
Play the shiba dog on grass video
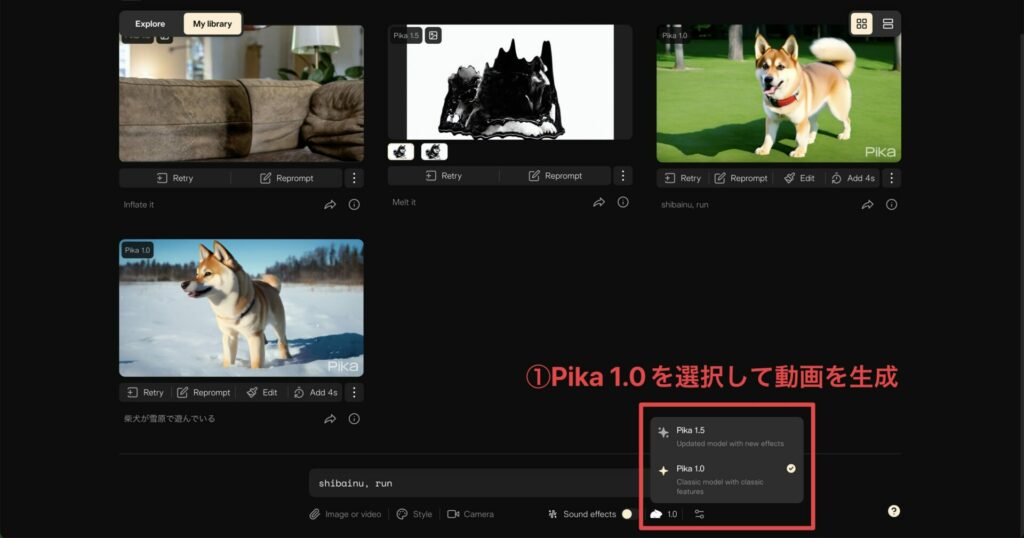click(778, 93)
